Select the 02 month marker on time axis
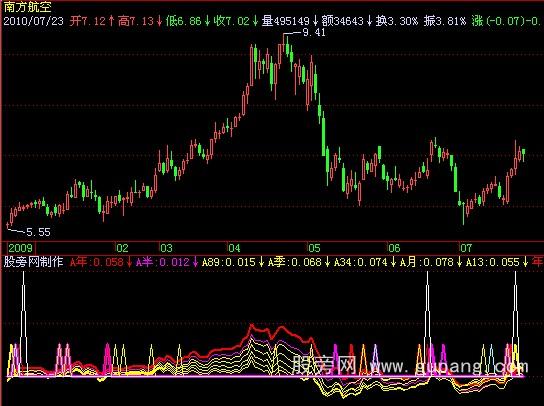 (x=122, y=248)
